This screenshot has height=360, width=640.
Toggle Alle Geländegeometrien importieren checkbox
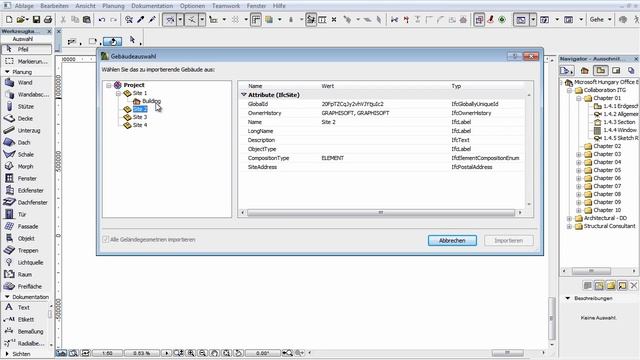(106, 240)
